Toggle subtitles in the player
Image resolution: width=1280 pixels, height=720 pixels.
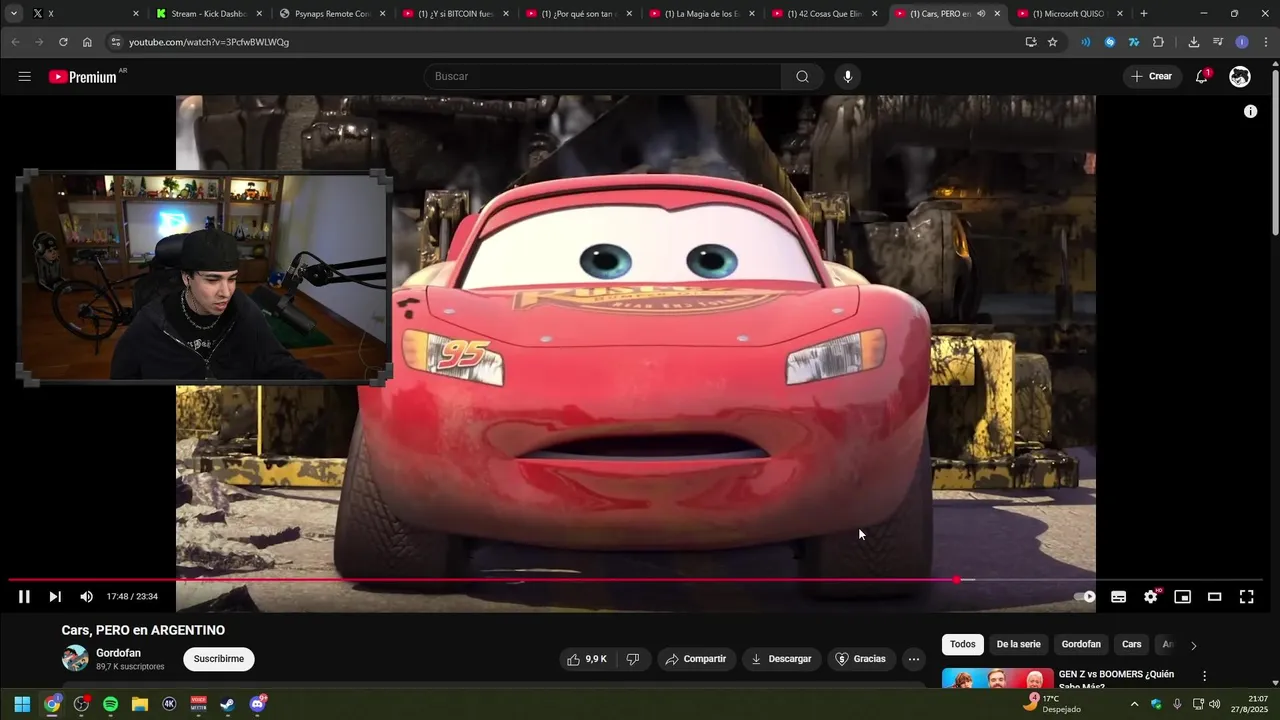click(1118, 597)
